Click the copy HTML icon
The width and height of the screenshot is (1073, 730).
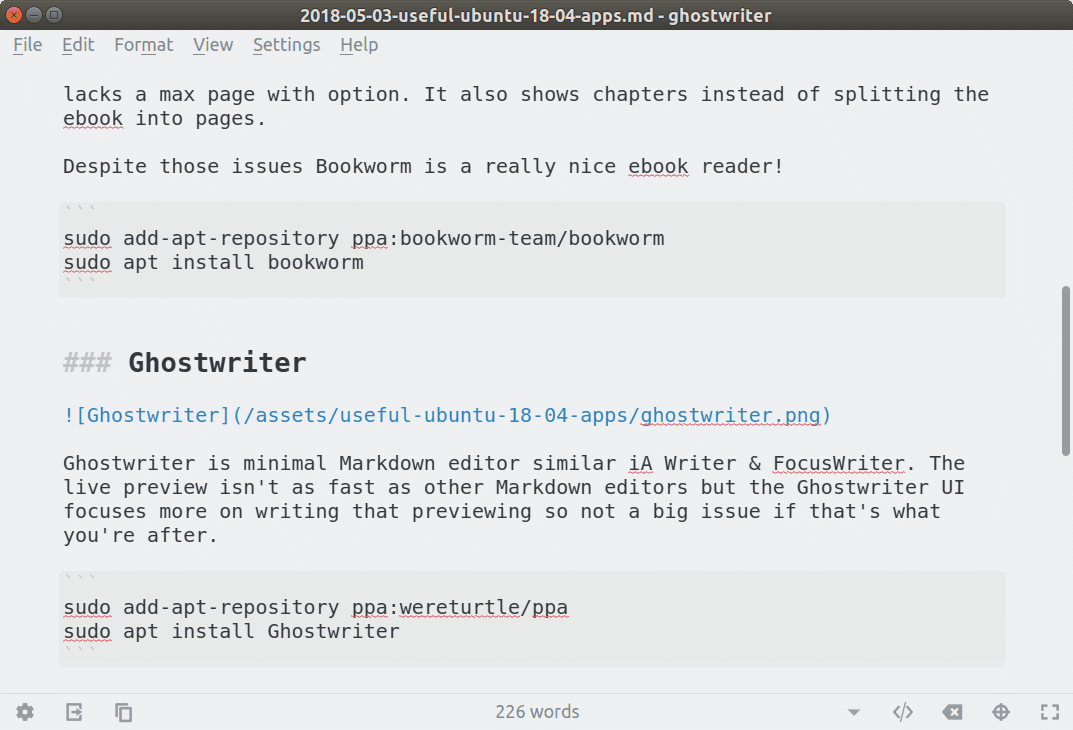coord(123,712)
